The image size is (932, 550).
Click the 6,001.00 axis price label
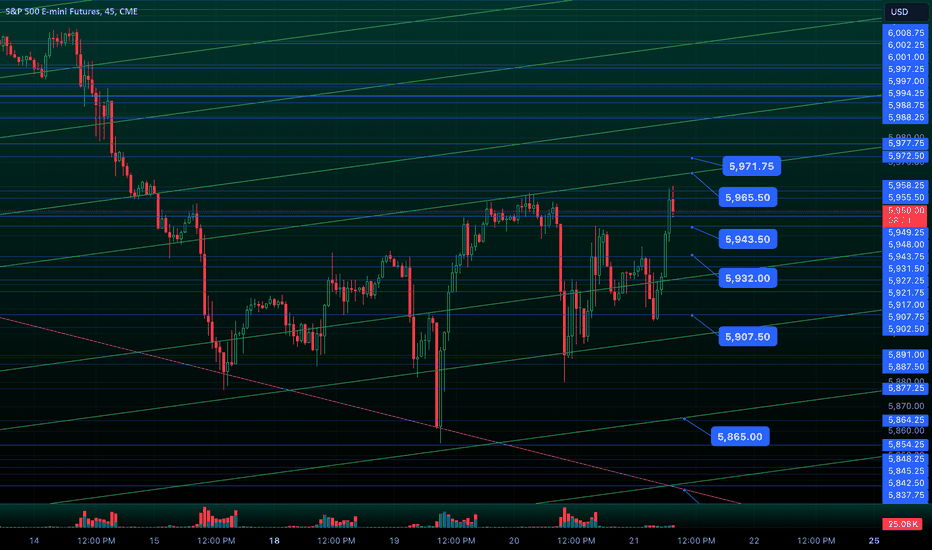tap(906, 57)
